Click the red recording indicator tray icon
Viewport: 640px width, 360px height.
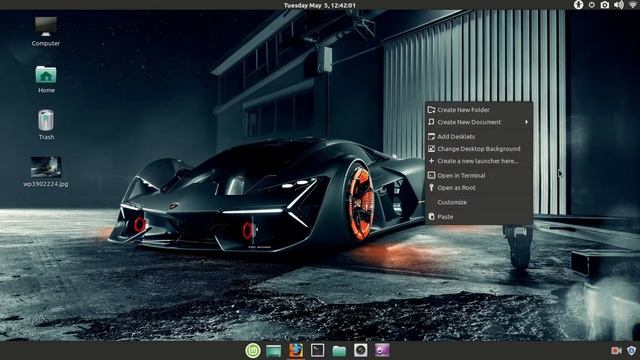point(616,351)
